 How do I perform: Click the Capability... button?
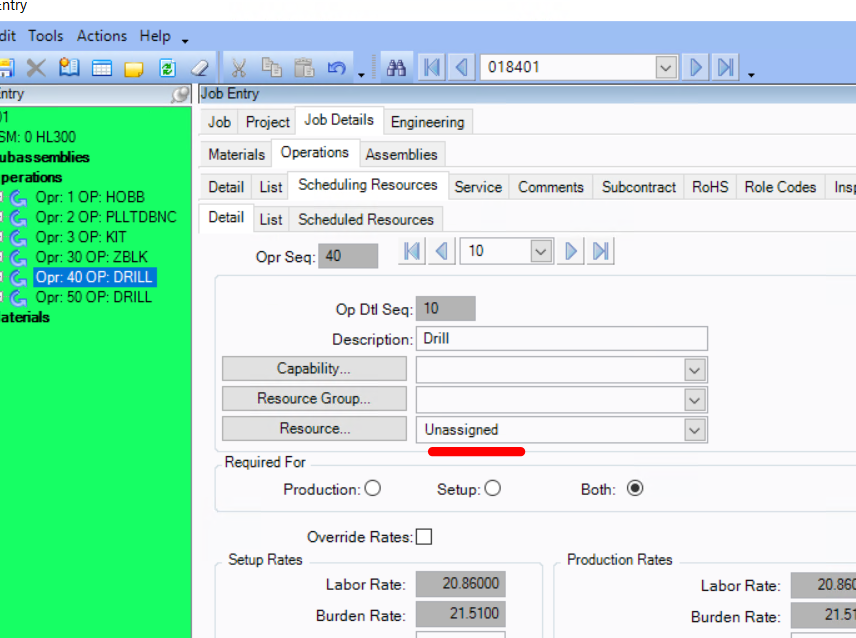[314, 368]
